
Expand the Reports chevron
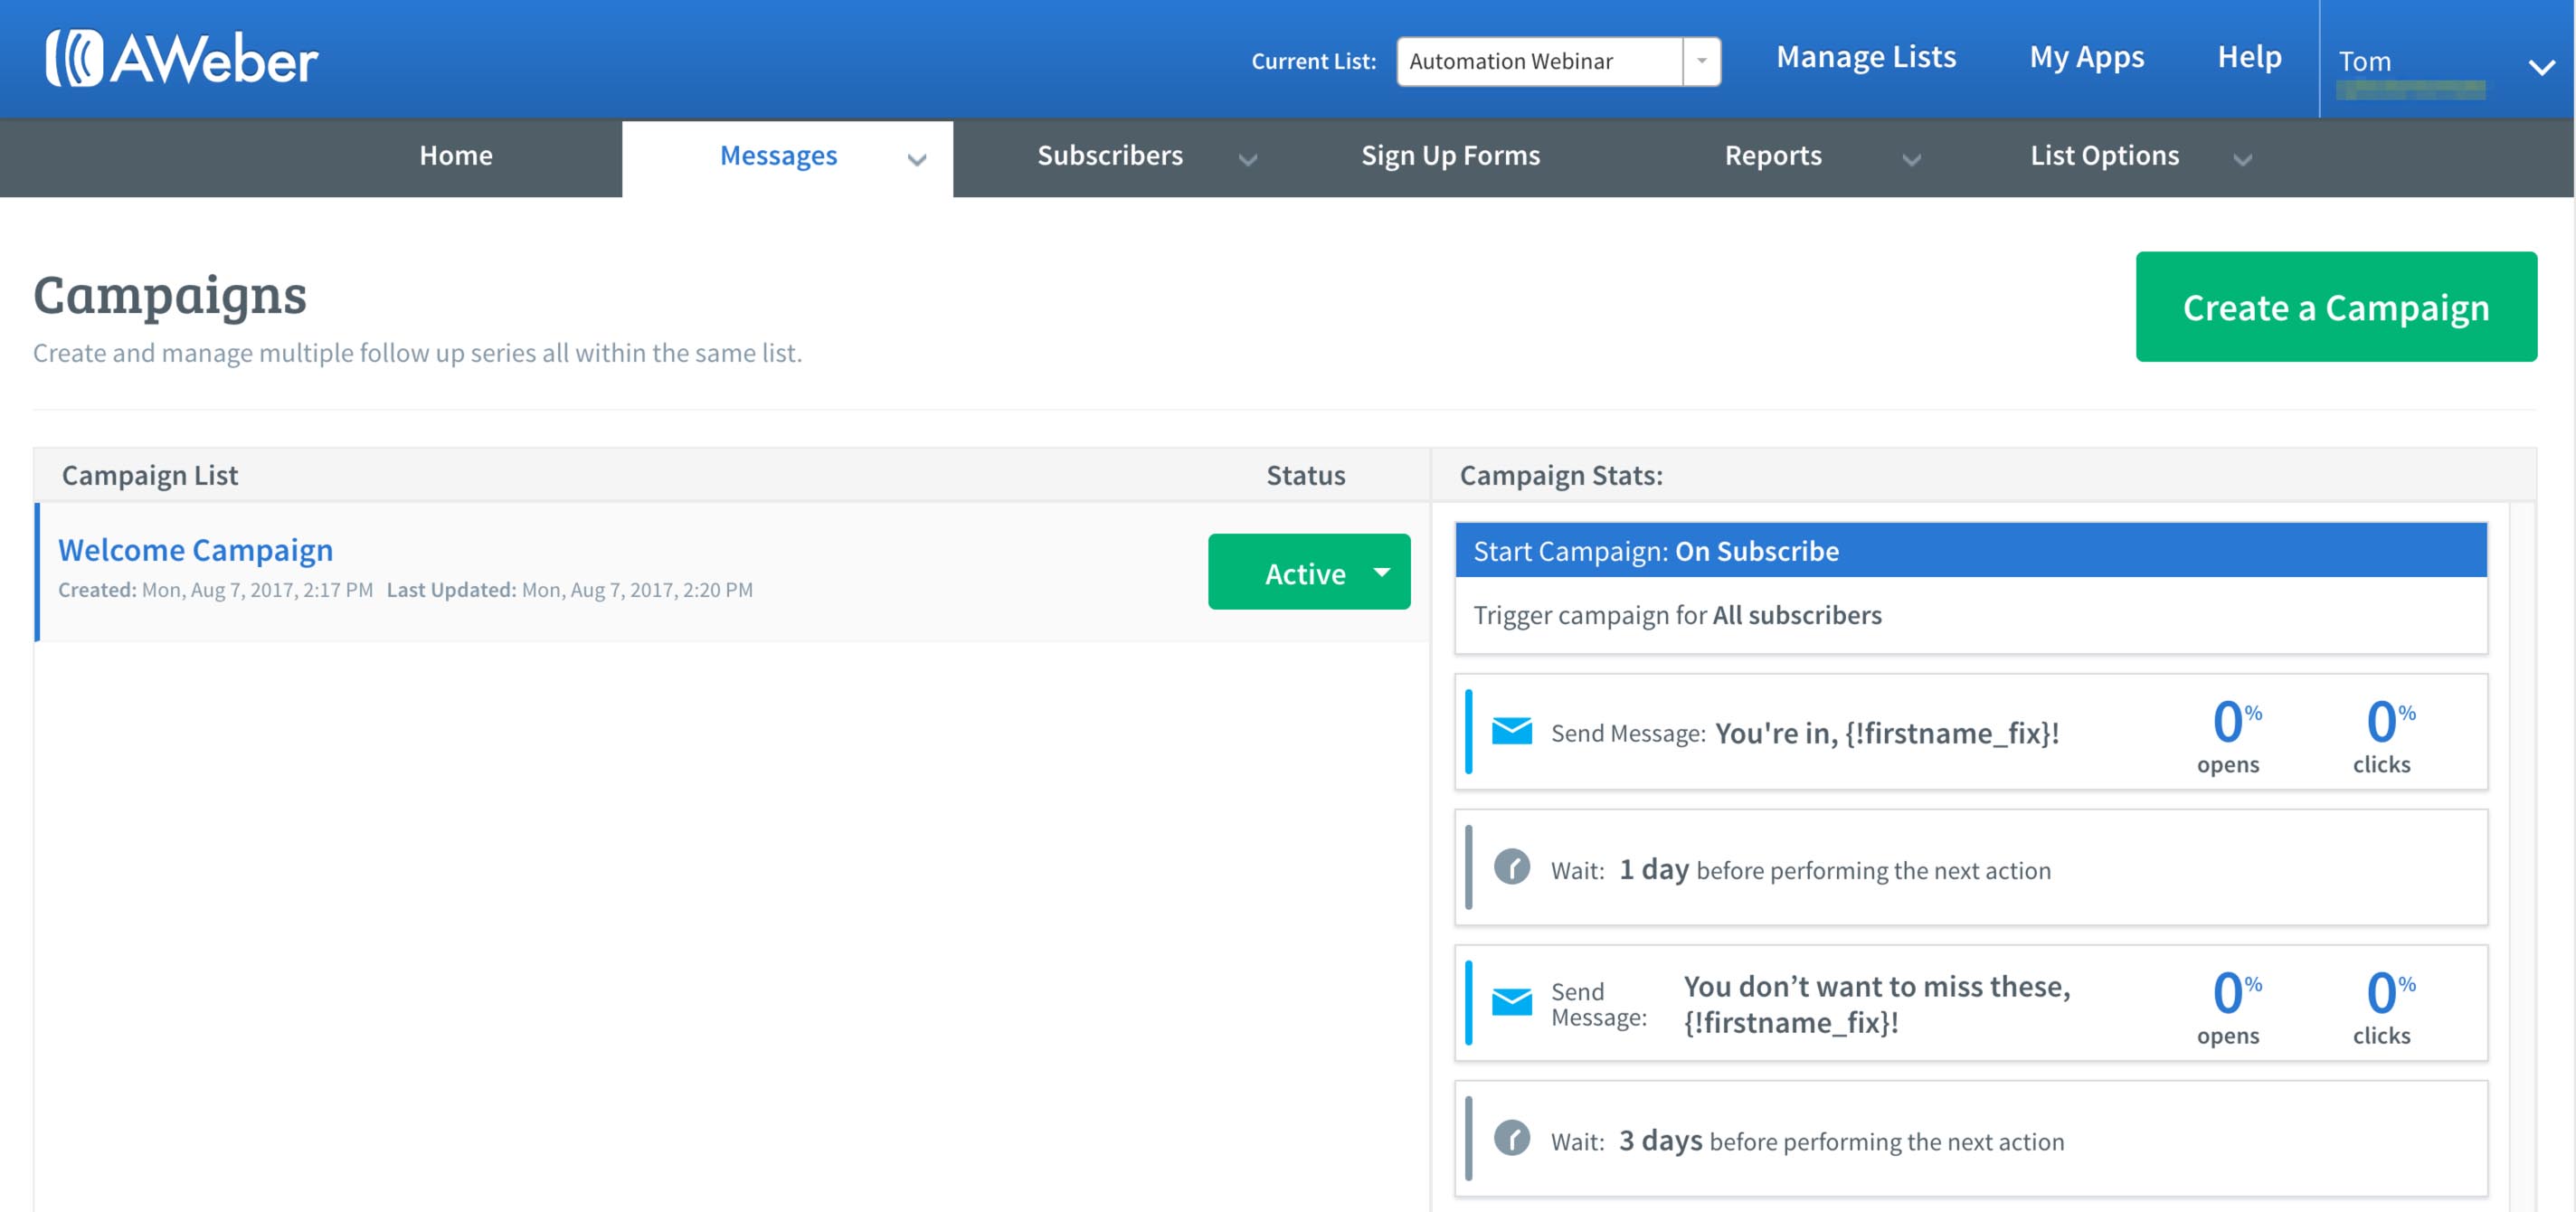click(1911, 159)
